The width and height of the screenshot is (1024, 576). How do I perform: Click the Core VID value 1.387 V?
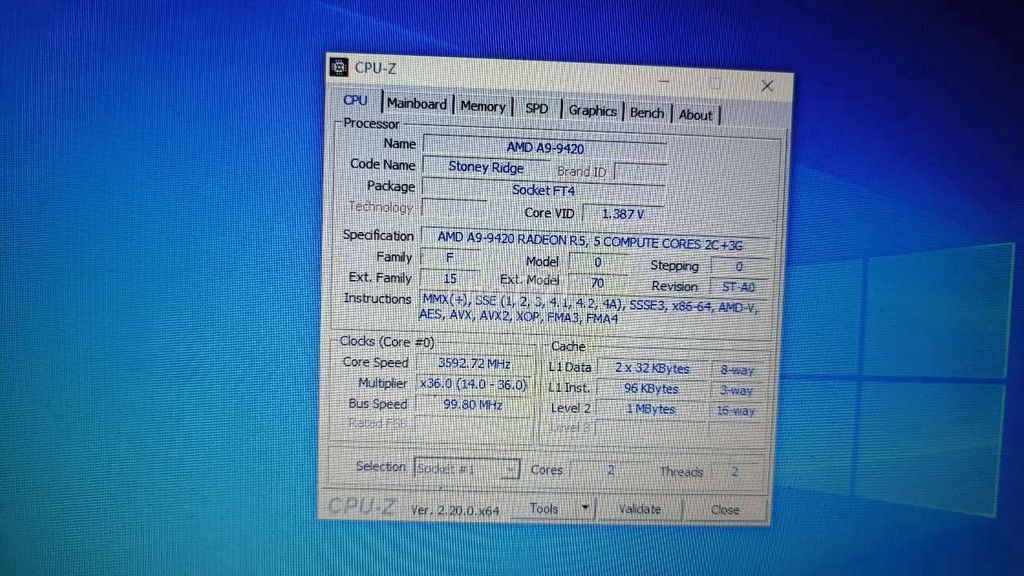pos(622,214)
